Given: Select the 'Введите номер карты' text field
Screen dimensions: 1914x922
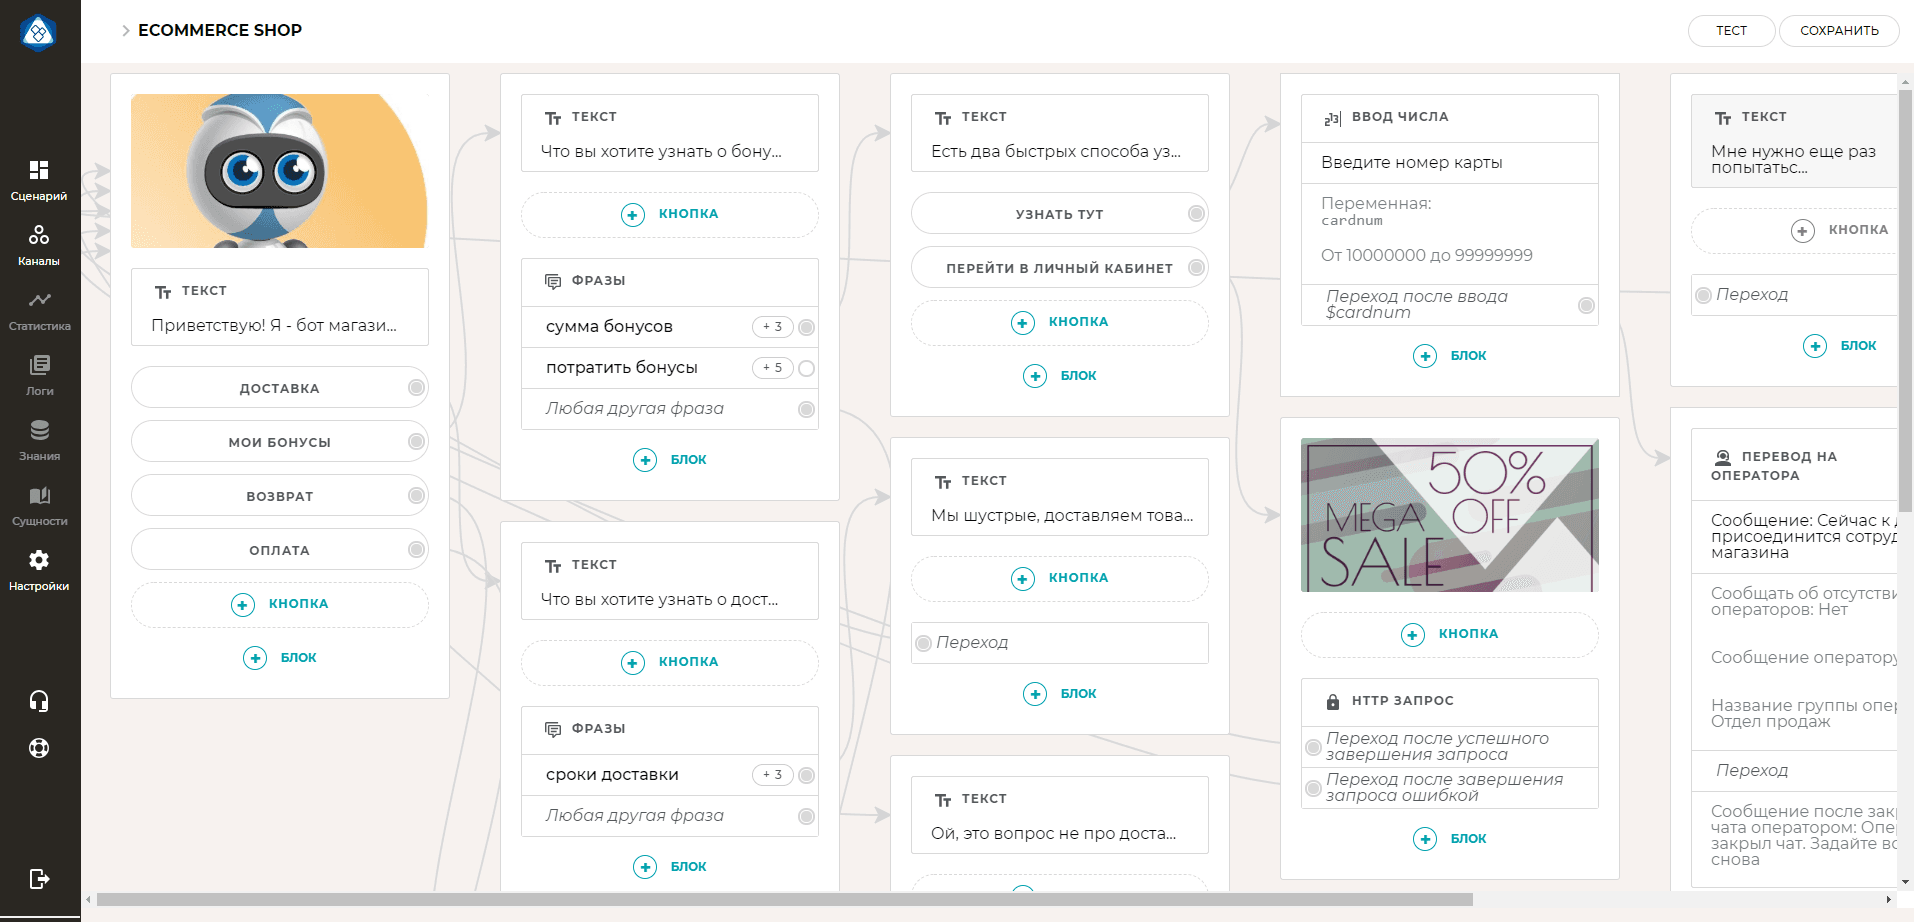Looking at the screenshot, I should pyautogui.click(x=1449, y=163).
